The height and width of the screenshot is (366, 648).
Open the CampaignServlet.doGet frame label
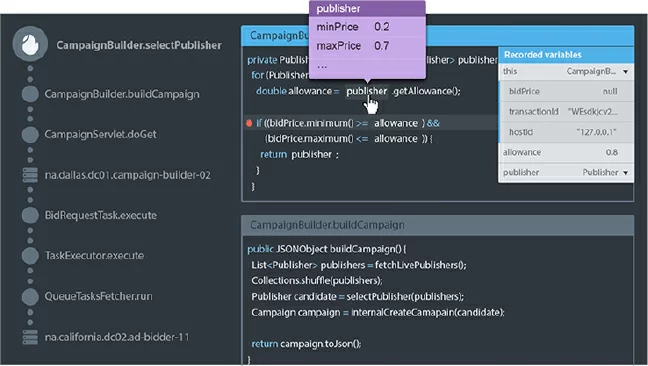click(100, 134)
